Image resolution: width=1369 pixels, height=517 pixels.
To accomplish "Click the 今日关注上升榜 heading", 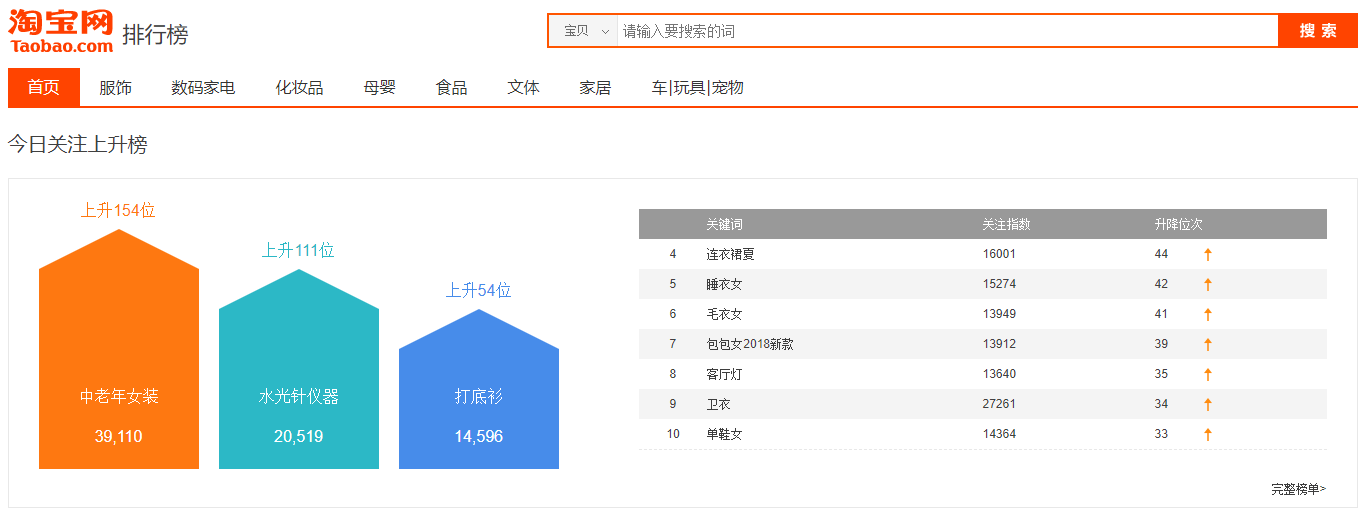I will click(x=78, y=144).
